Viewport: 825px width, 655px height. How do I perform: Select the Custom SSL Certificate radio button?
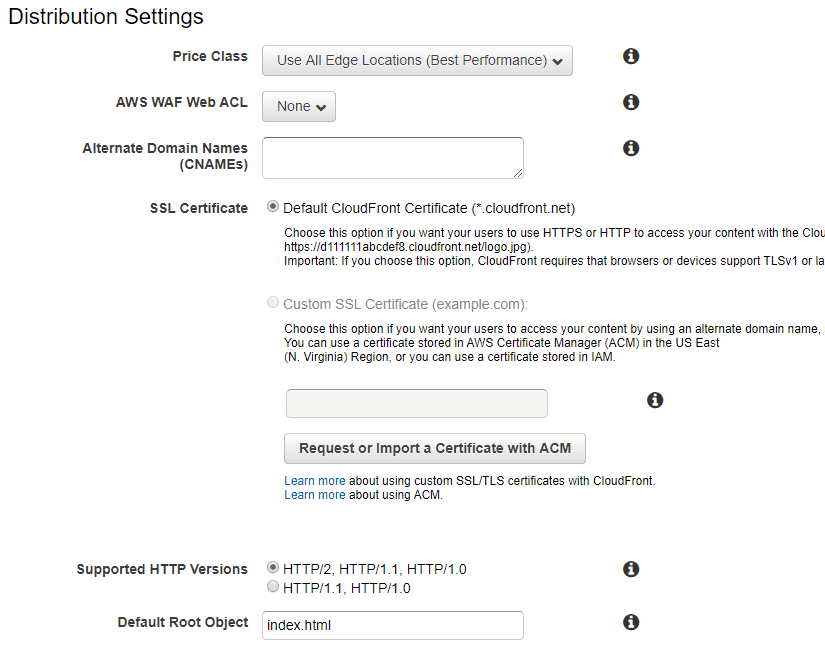[x=273, y=303]
